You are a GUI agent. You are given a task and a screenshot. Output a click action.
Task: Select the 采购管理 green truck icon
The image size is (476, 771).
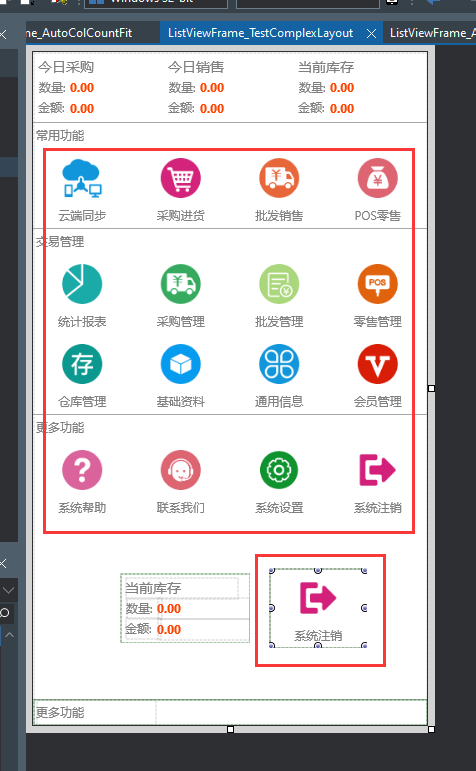coord(180,284)
